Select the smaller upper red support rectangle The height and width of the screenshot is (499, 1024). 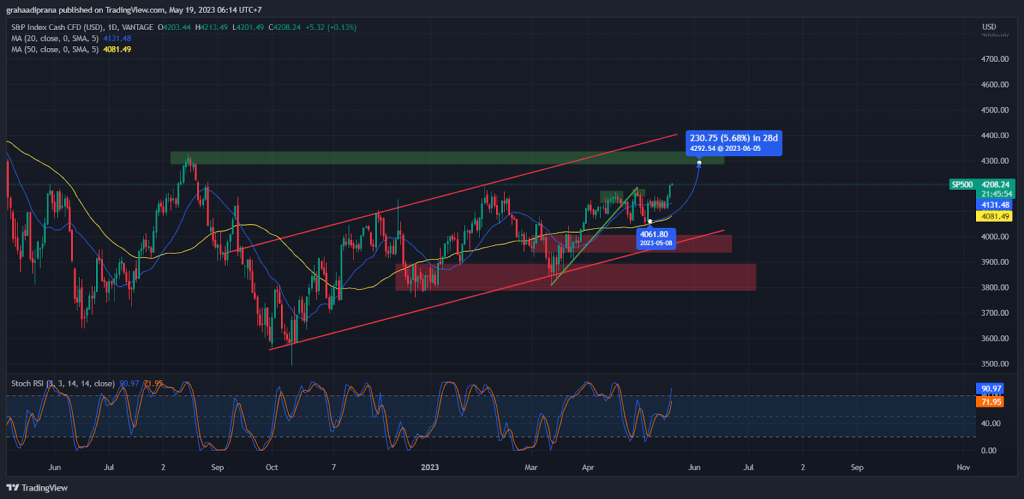coord(632,244)
